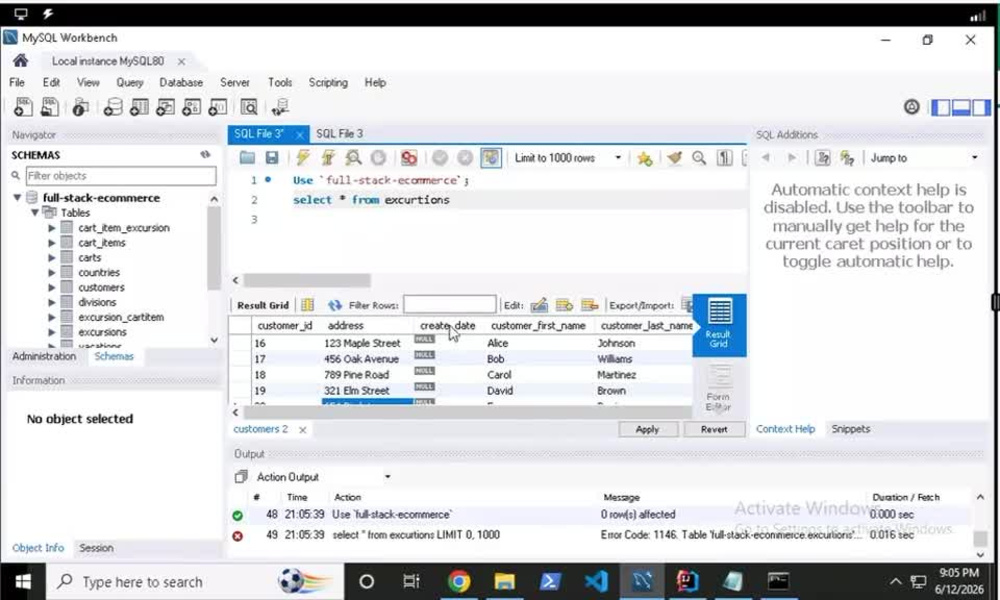Execute statement under cursor icon
1000x600 pixels.
328,158
